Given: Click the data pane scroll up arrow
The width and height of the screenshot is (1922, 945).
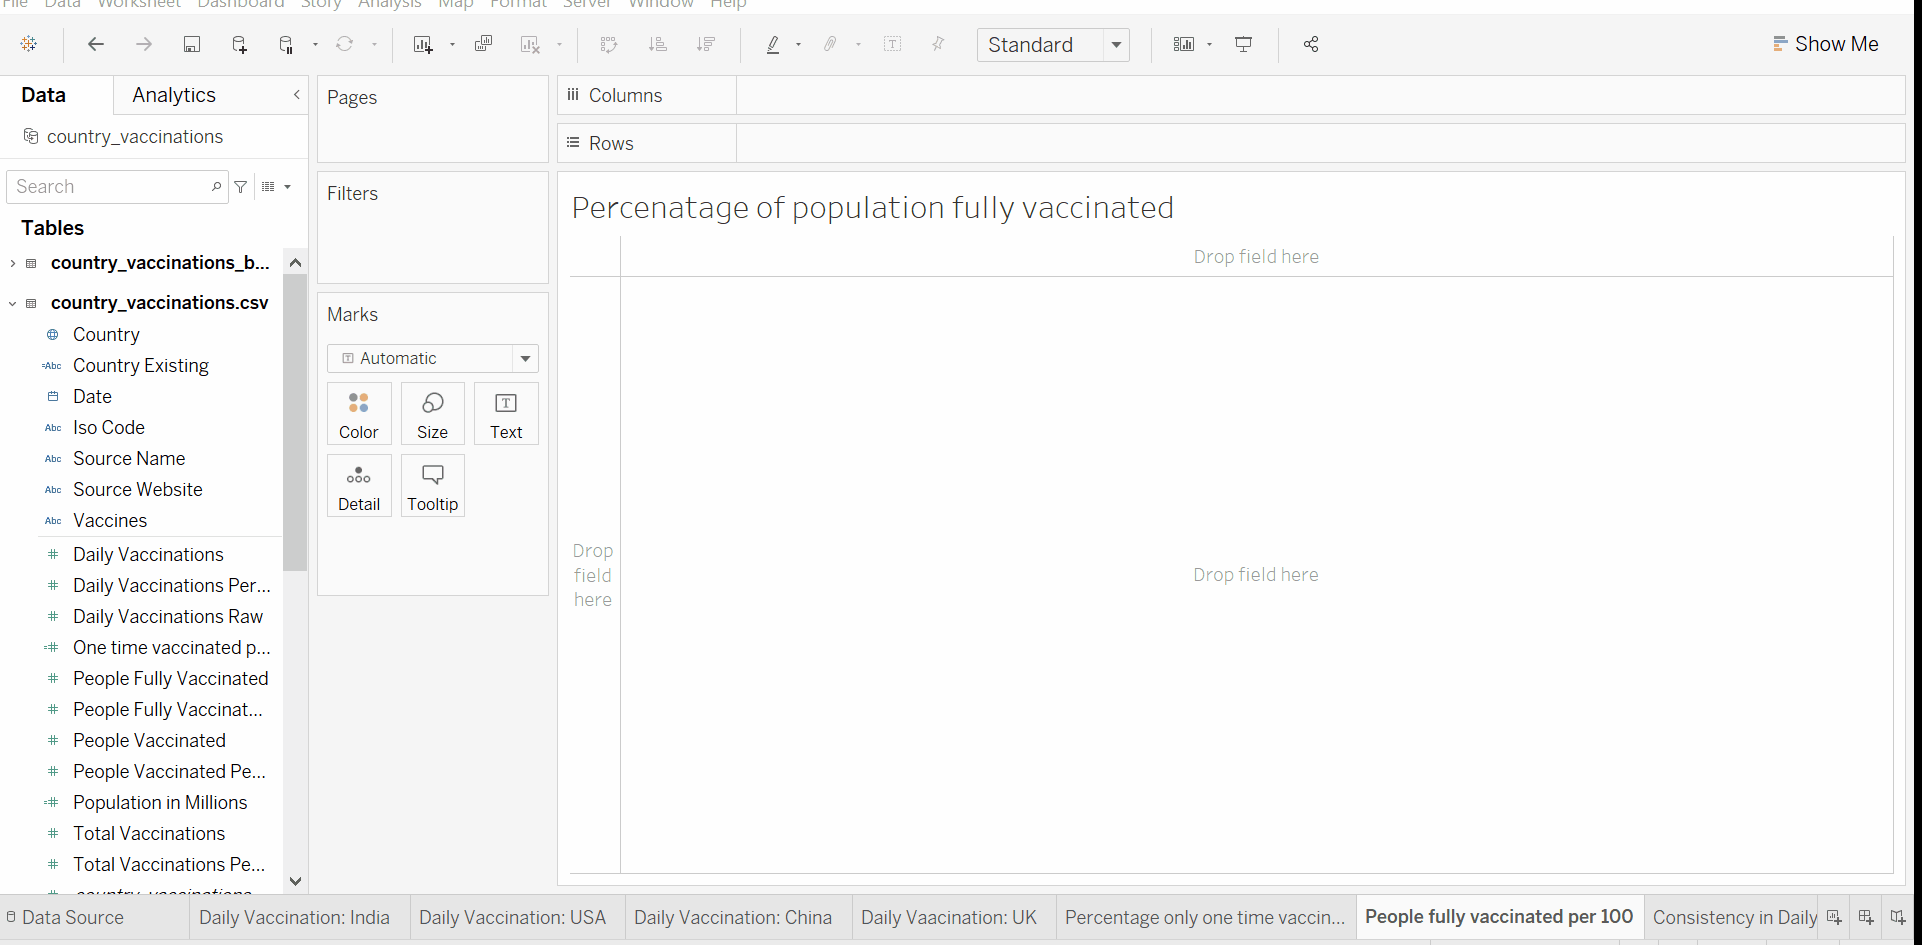Looking at the screenshot, I should (x=295, y=262).
